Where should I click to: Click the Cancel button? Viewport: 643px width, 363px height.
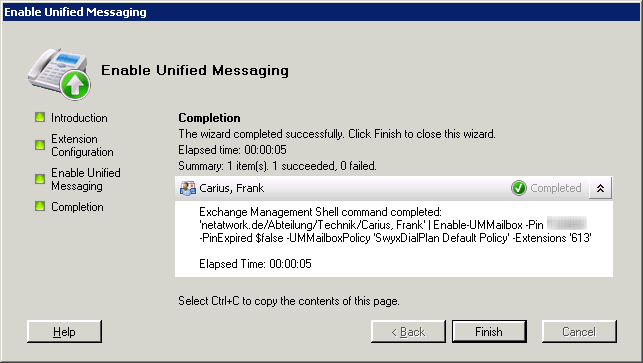[579, 331]
